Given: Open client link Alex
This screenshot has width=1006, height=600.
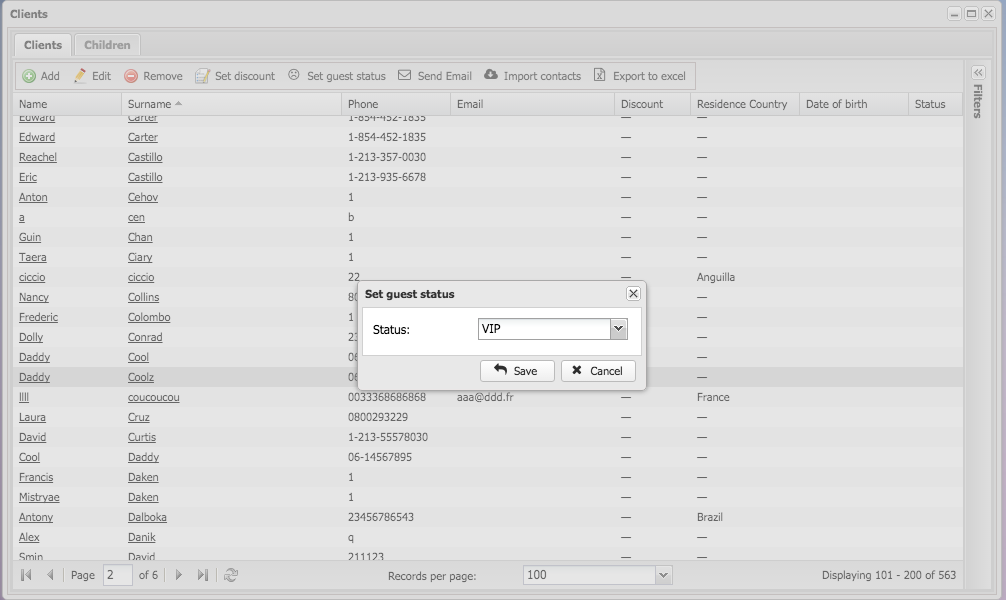Looking at the screenshot, I should coord(29,537).
